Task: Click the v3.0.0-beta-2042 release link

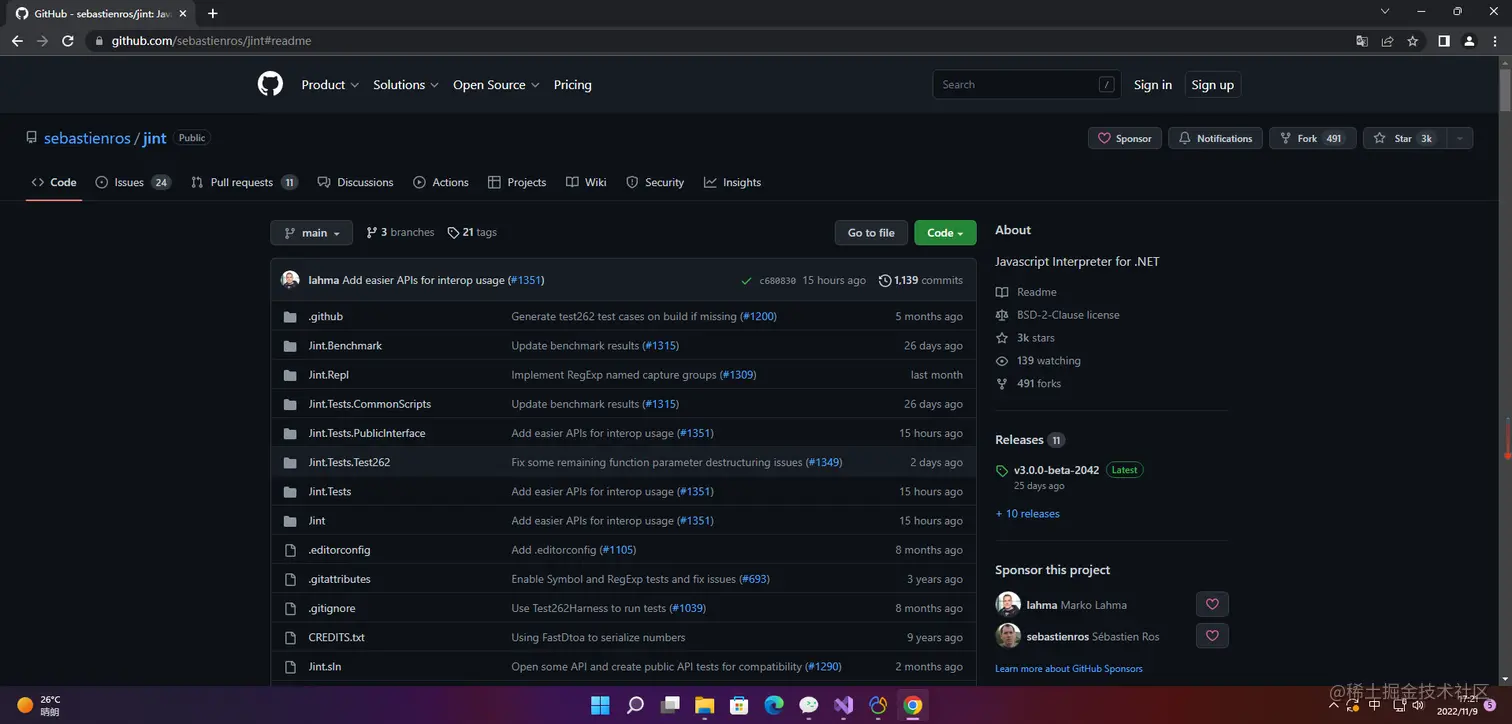Action: click(1056, 470)
